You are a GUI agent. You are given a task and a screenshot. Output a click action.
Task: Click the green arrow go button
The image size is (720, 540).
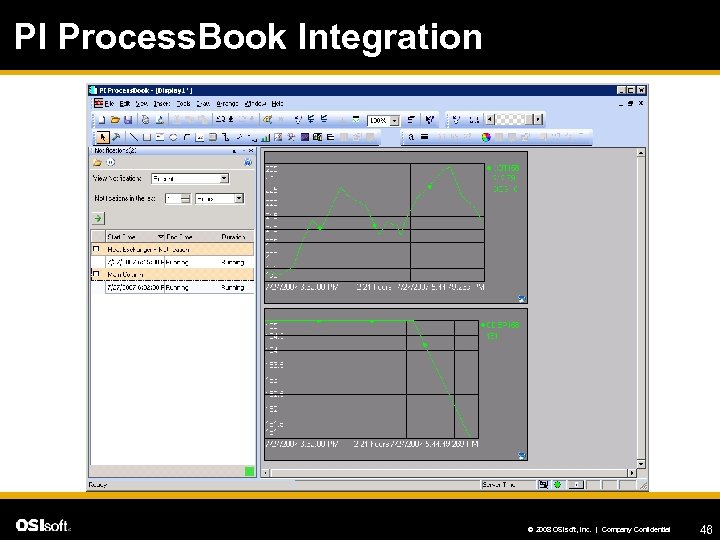click(98, 218)
